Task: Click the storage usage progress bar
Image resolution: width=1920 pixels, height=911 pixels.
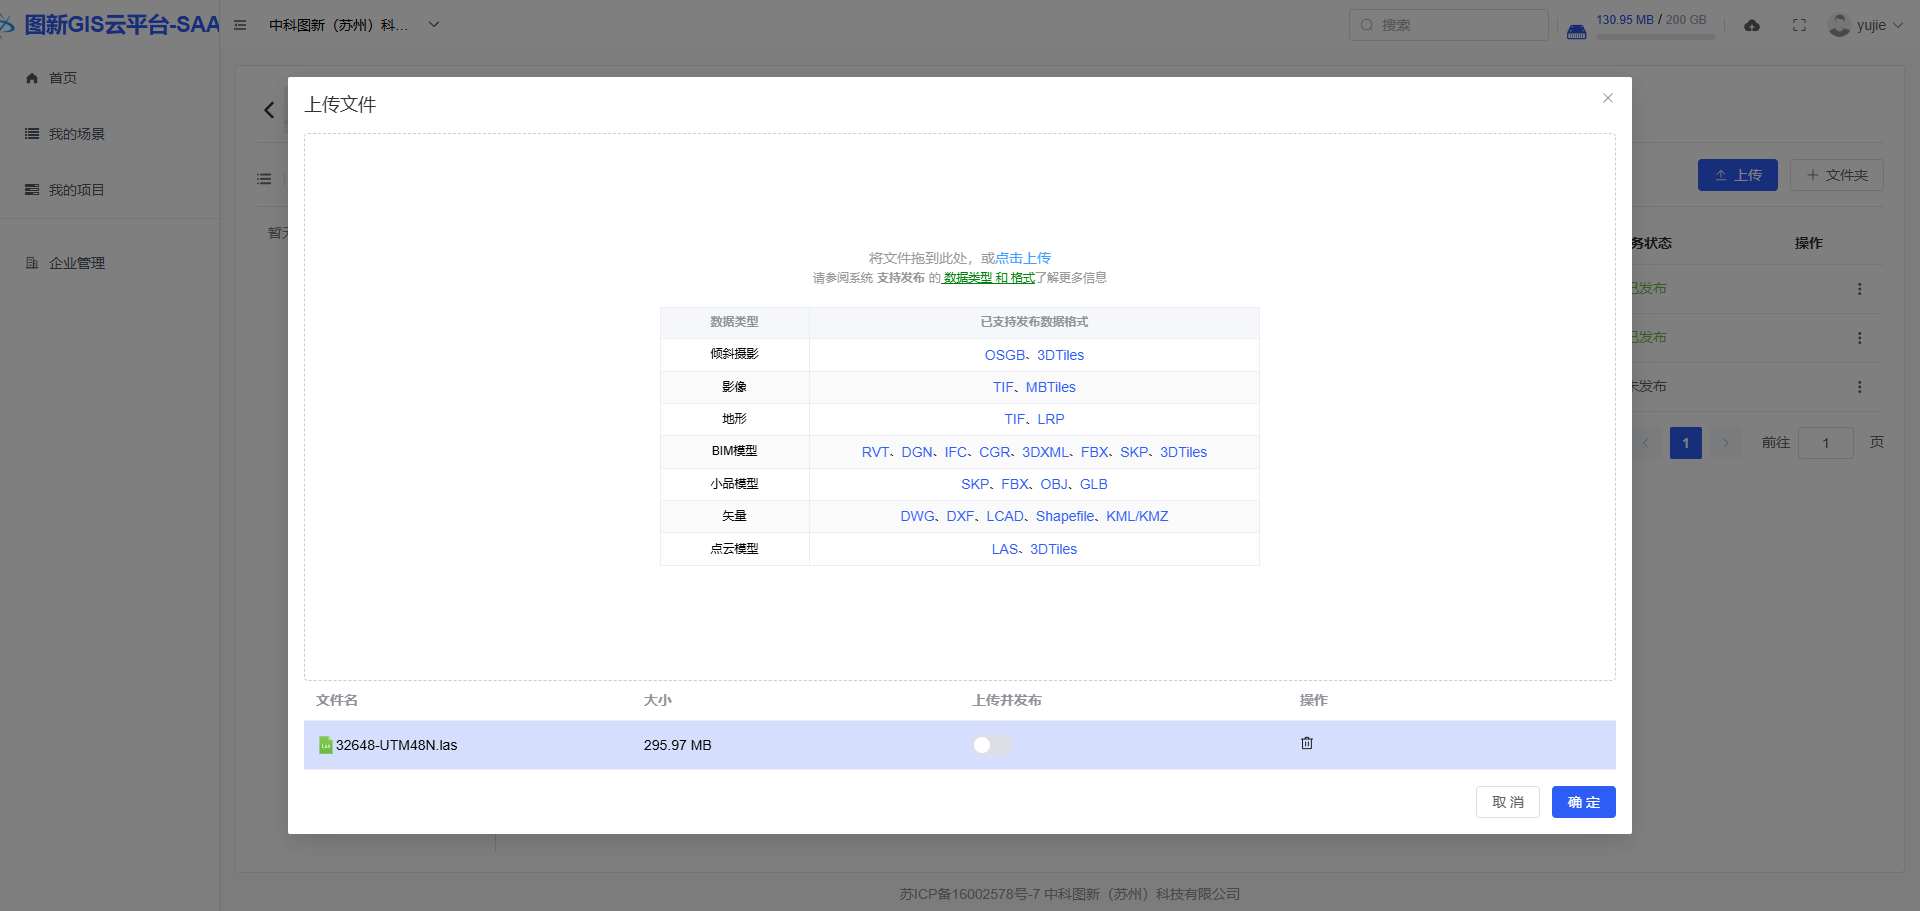Action: tap(1655, 37)
